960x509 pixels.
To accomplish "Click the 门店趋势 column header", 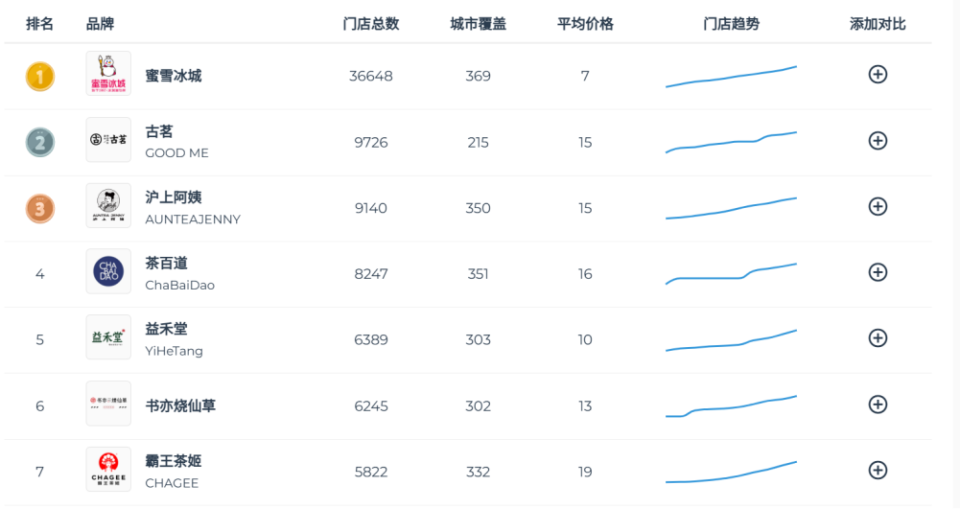I will coord(731,23).
